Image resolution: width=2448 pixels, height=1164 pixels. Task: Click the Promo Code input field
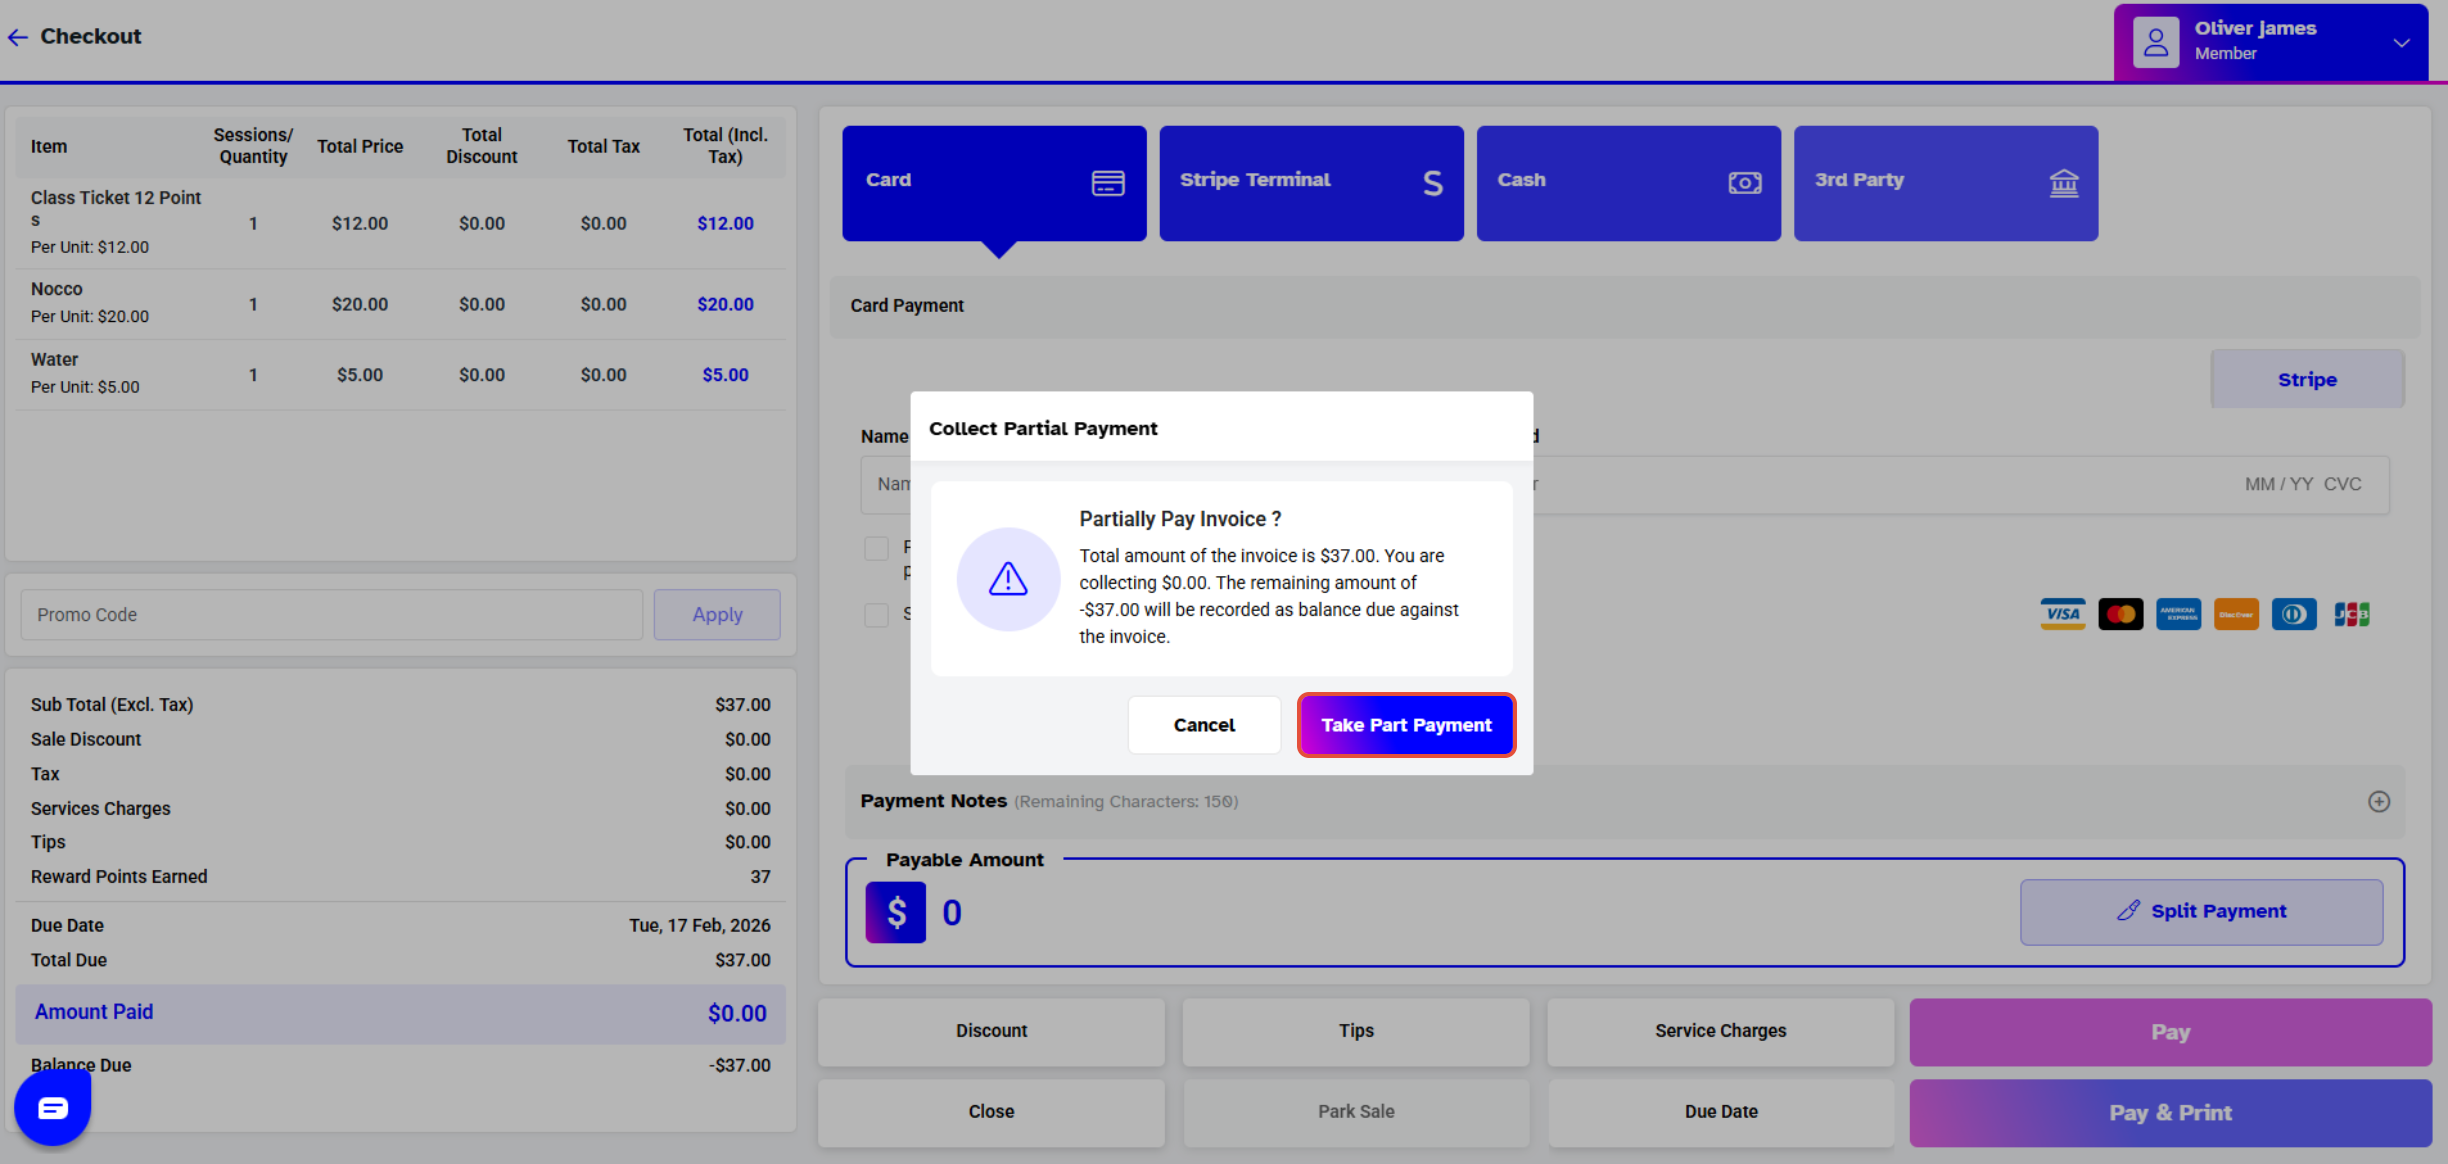coord(331,615)
